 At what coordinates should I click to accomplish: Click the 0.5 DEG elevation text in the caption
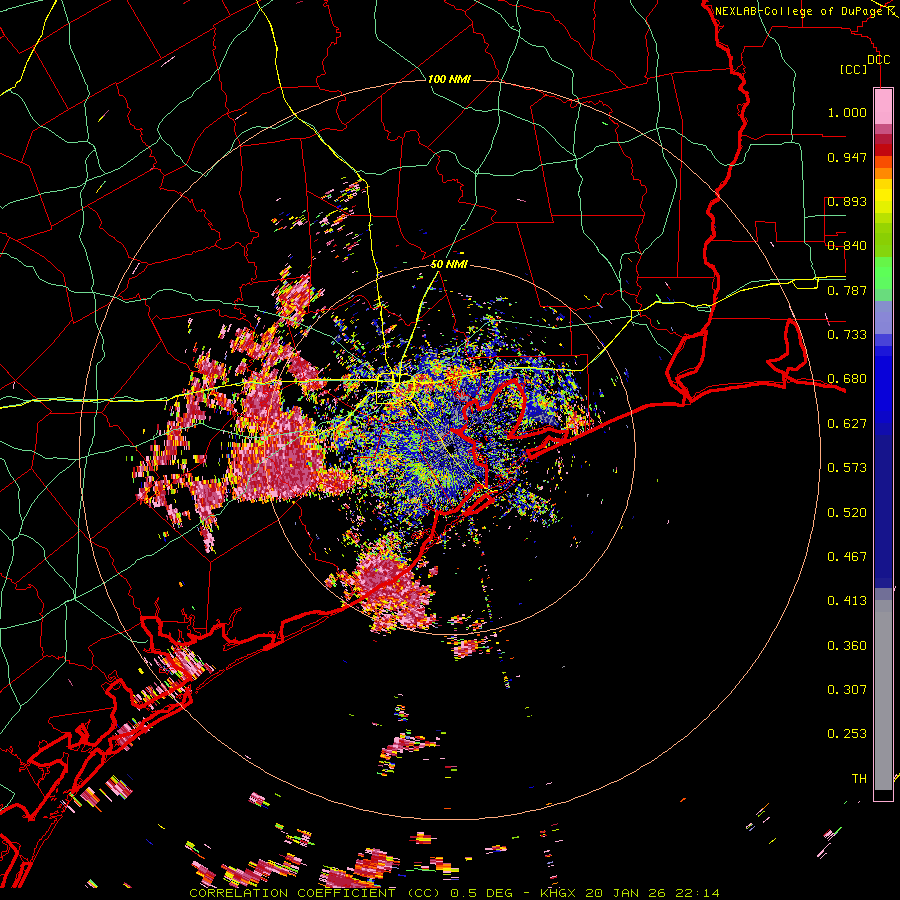[x=481, y=893]
